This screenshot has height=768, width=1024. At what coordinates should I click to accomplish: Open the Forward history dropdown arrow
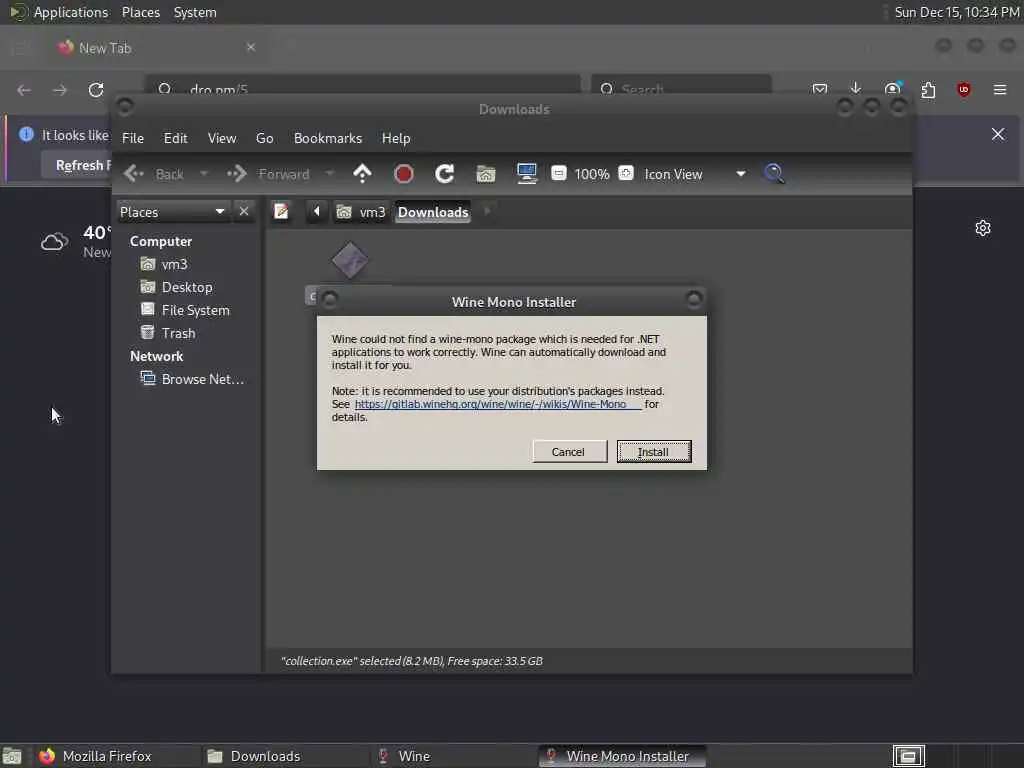tap(329, 174)
